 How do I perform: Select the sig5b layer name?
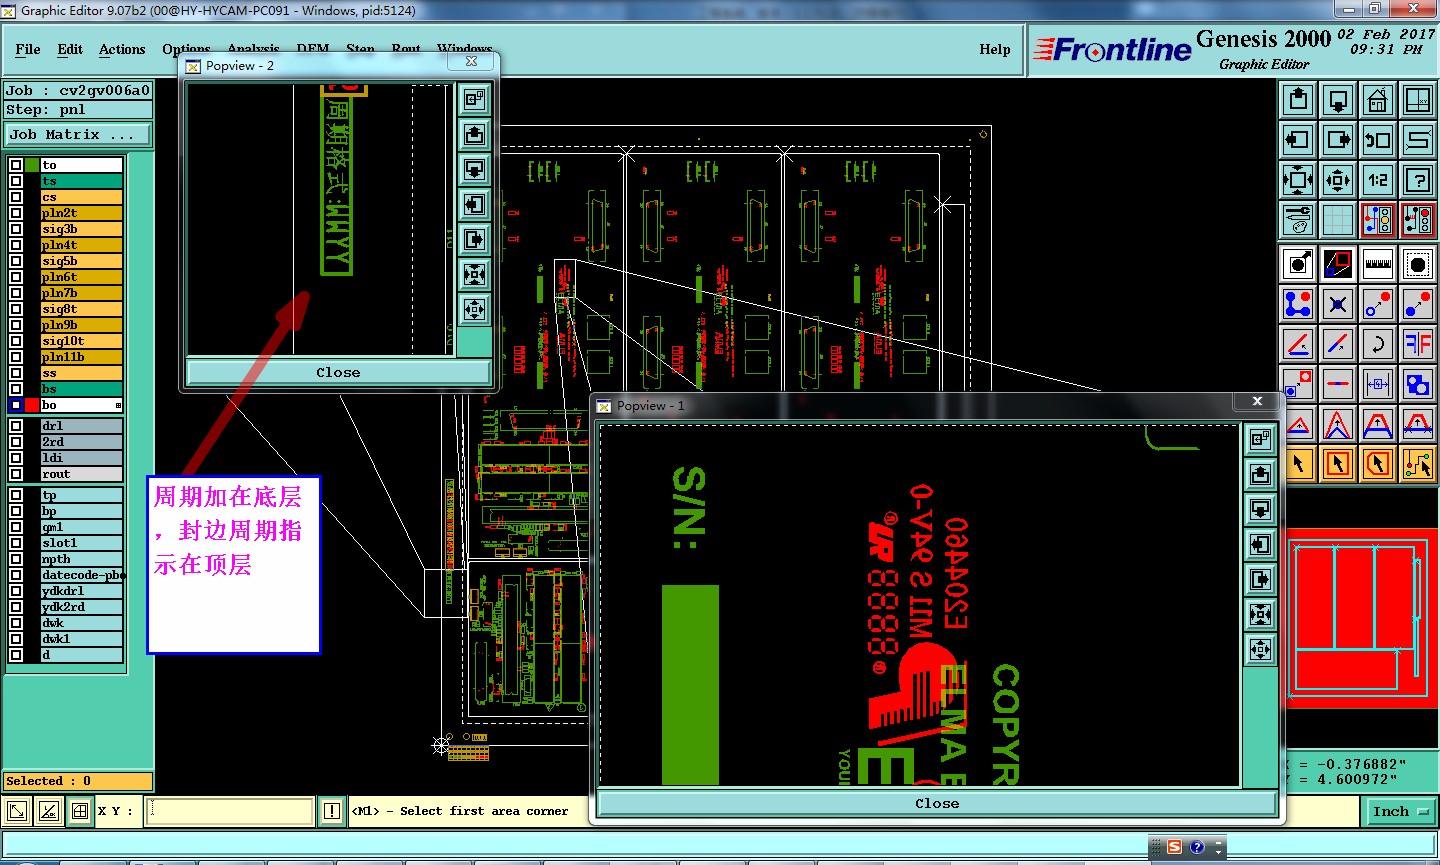[x=81, y=261]
